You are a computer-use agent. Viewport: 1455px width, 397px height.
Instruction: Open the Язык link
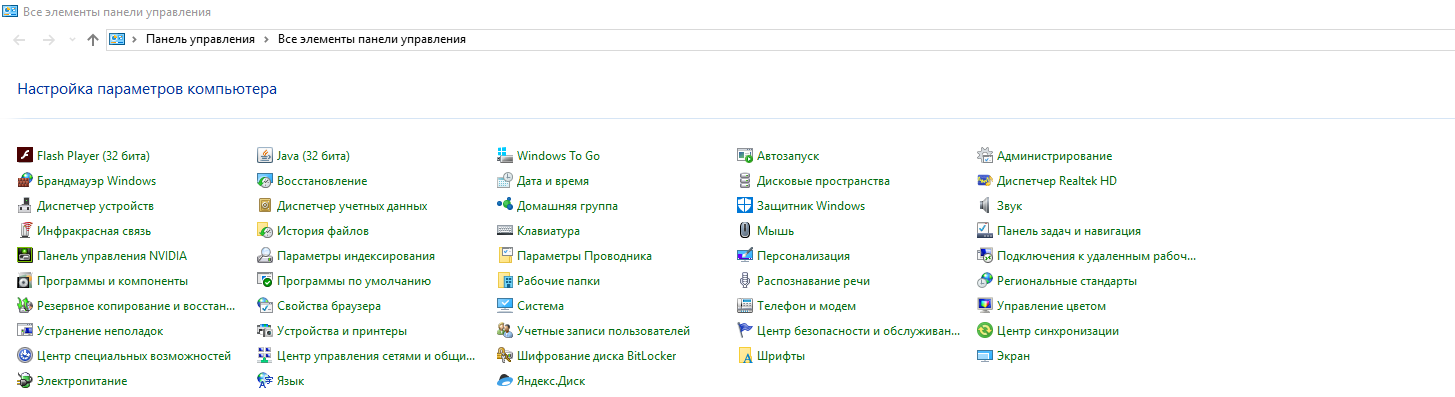coord(291,381)
